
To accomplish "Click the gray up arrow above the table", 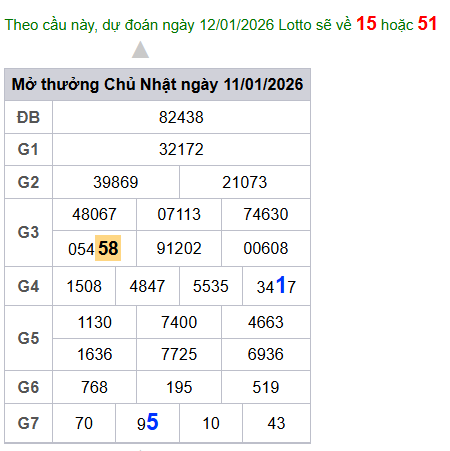I will coord(140,50).
